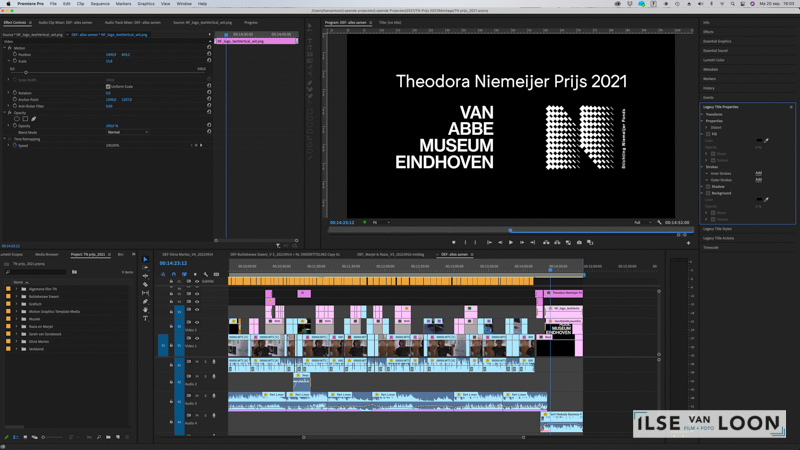
Task: Pick Fill color with the eyedropper
Action: (x=766, y=140)
